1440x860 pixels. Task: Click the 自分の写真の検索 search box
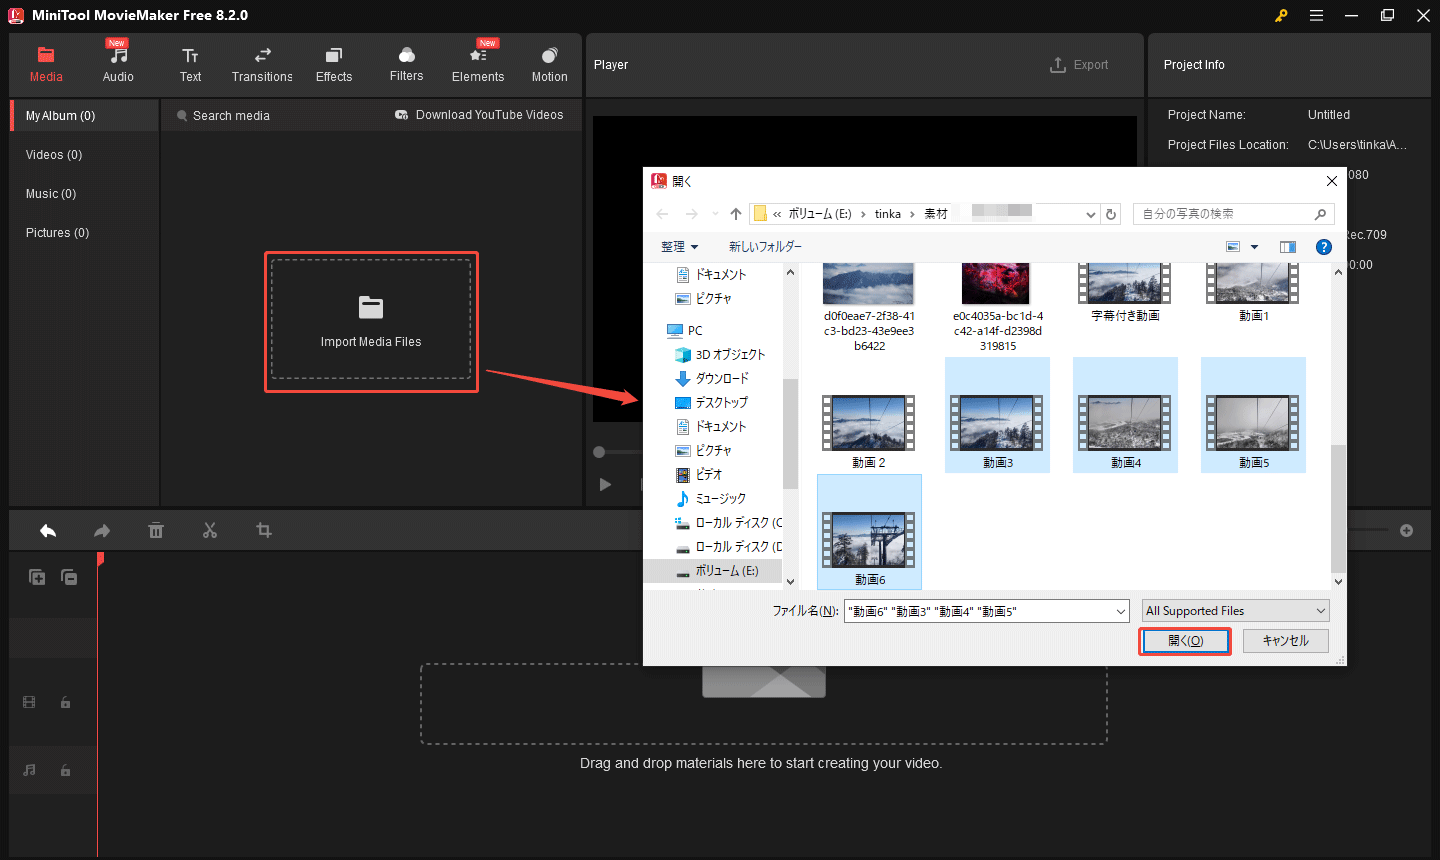[x=1235, y=214]
